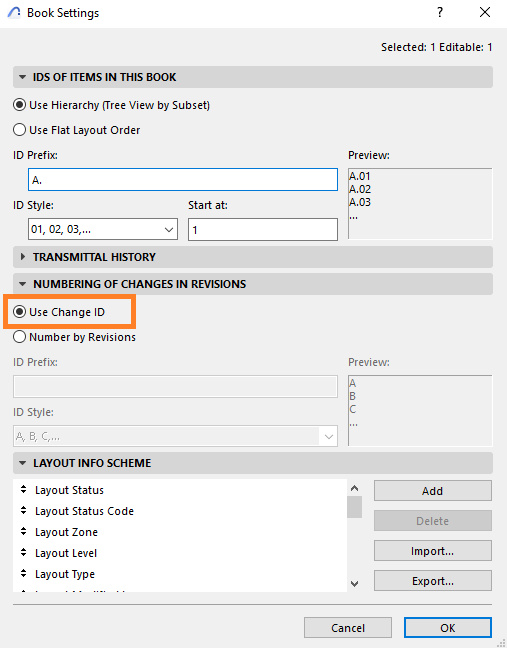Click the reorder handle beside Layout Status

pos(24,490)
